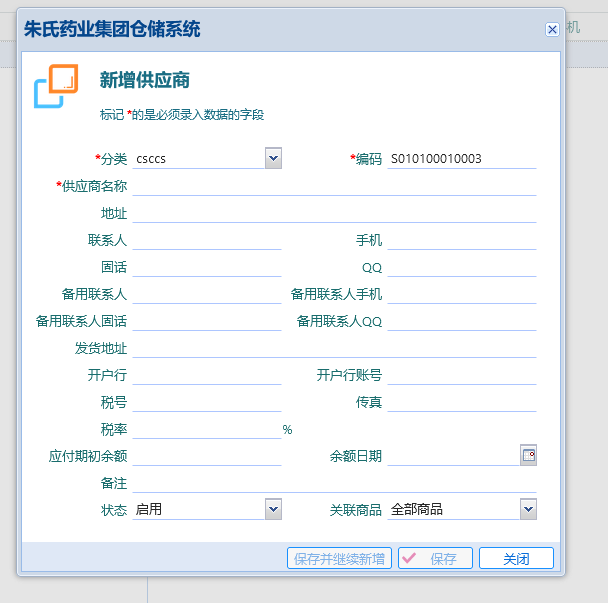Image resolution: width=608 pixels, height=603 pixels.
Task: Click the QQ text field
Action: tap(461, 267)
